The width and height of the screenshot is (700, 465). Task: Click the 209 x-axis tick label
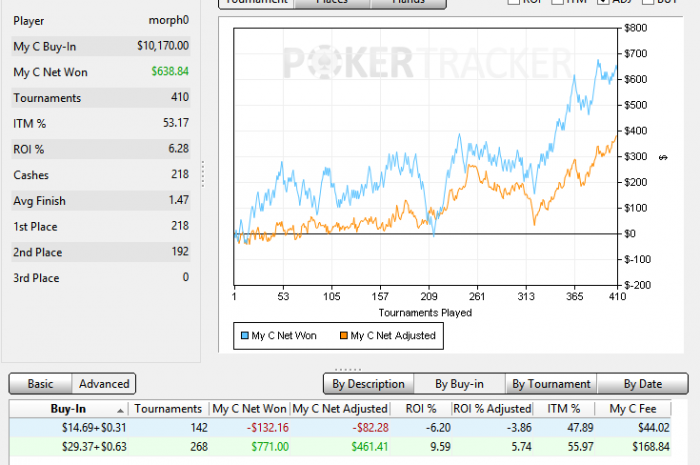click(429, 296)
